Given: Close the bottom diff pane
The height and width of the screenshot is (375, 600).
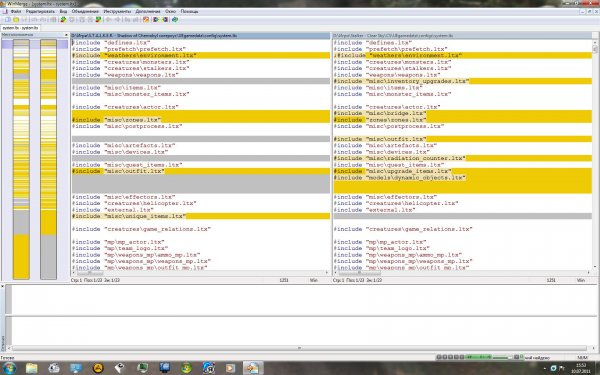Looking at the screenshot, I should point(3,286).
